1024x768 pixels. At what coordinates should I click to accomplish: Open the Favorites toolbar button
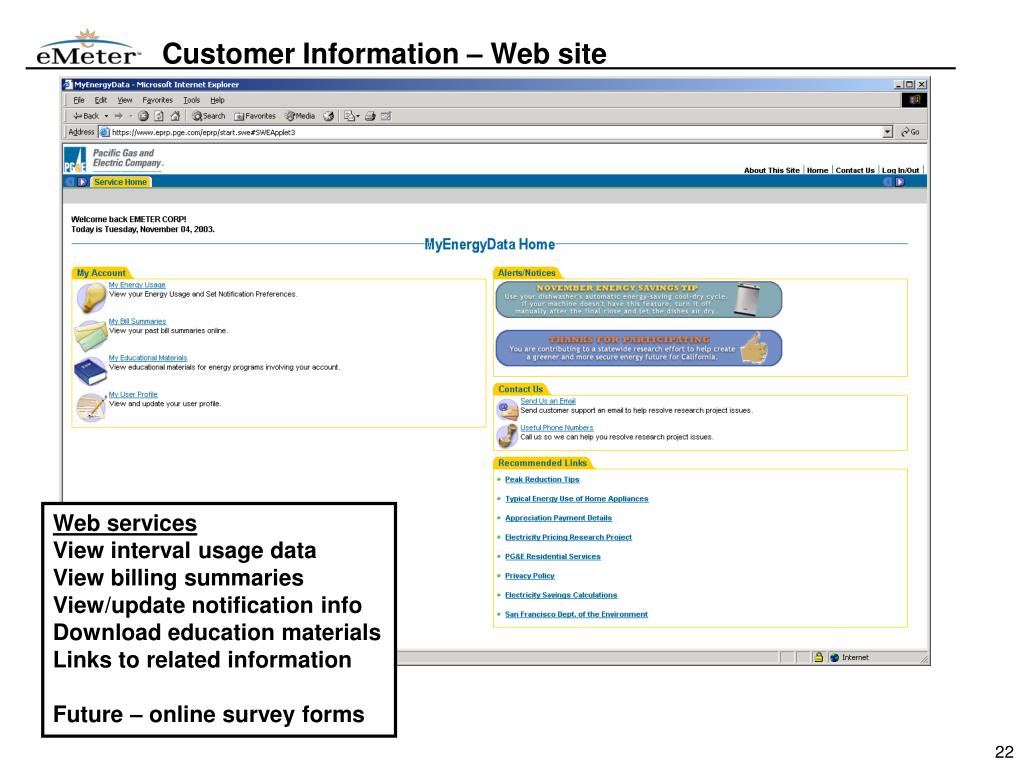tap(255, 116)
